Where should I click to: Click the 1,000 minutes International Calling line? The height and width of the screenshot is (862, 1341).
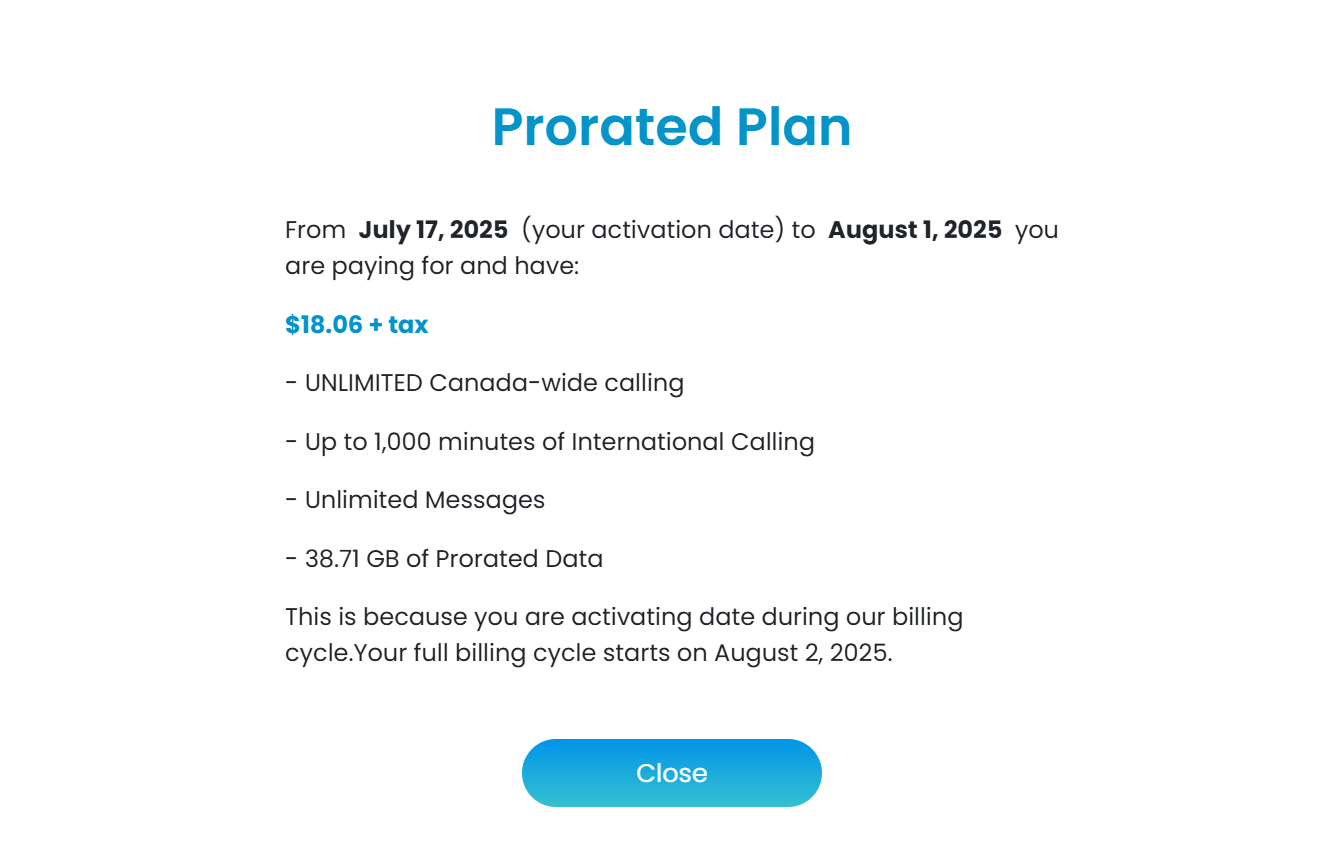pos(549,442)
